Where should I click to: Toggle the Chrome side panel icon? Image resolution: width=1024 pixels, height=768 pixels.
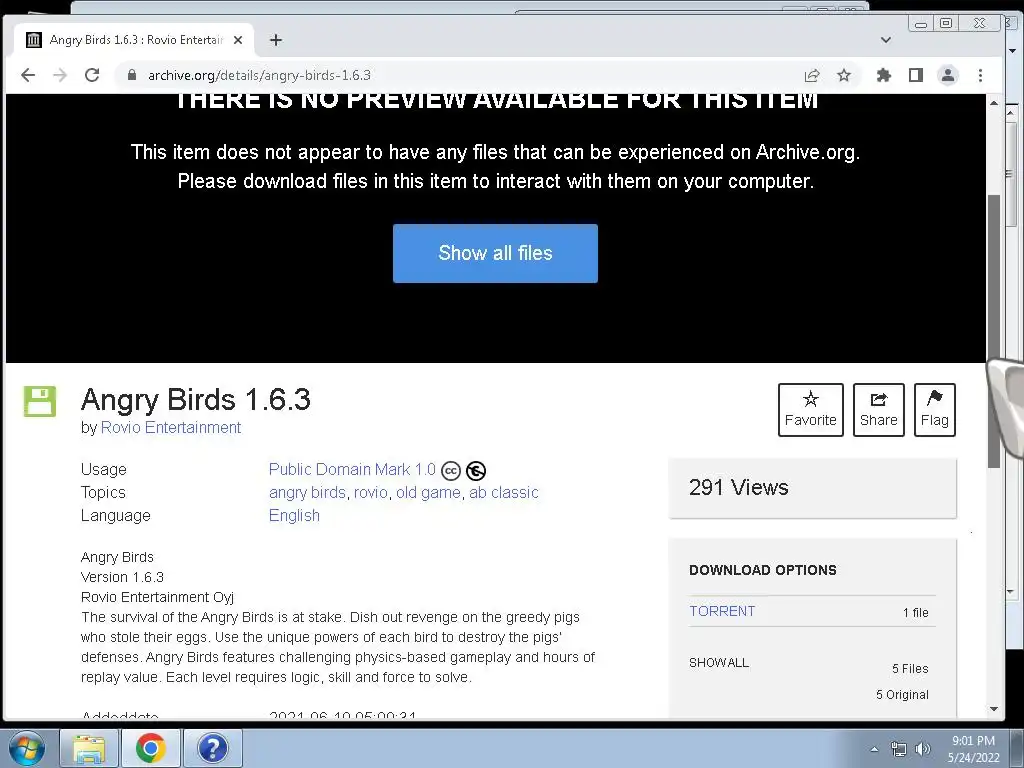point(916,75)
